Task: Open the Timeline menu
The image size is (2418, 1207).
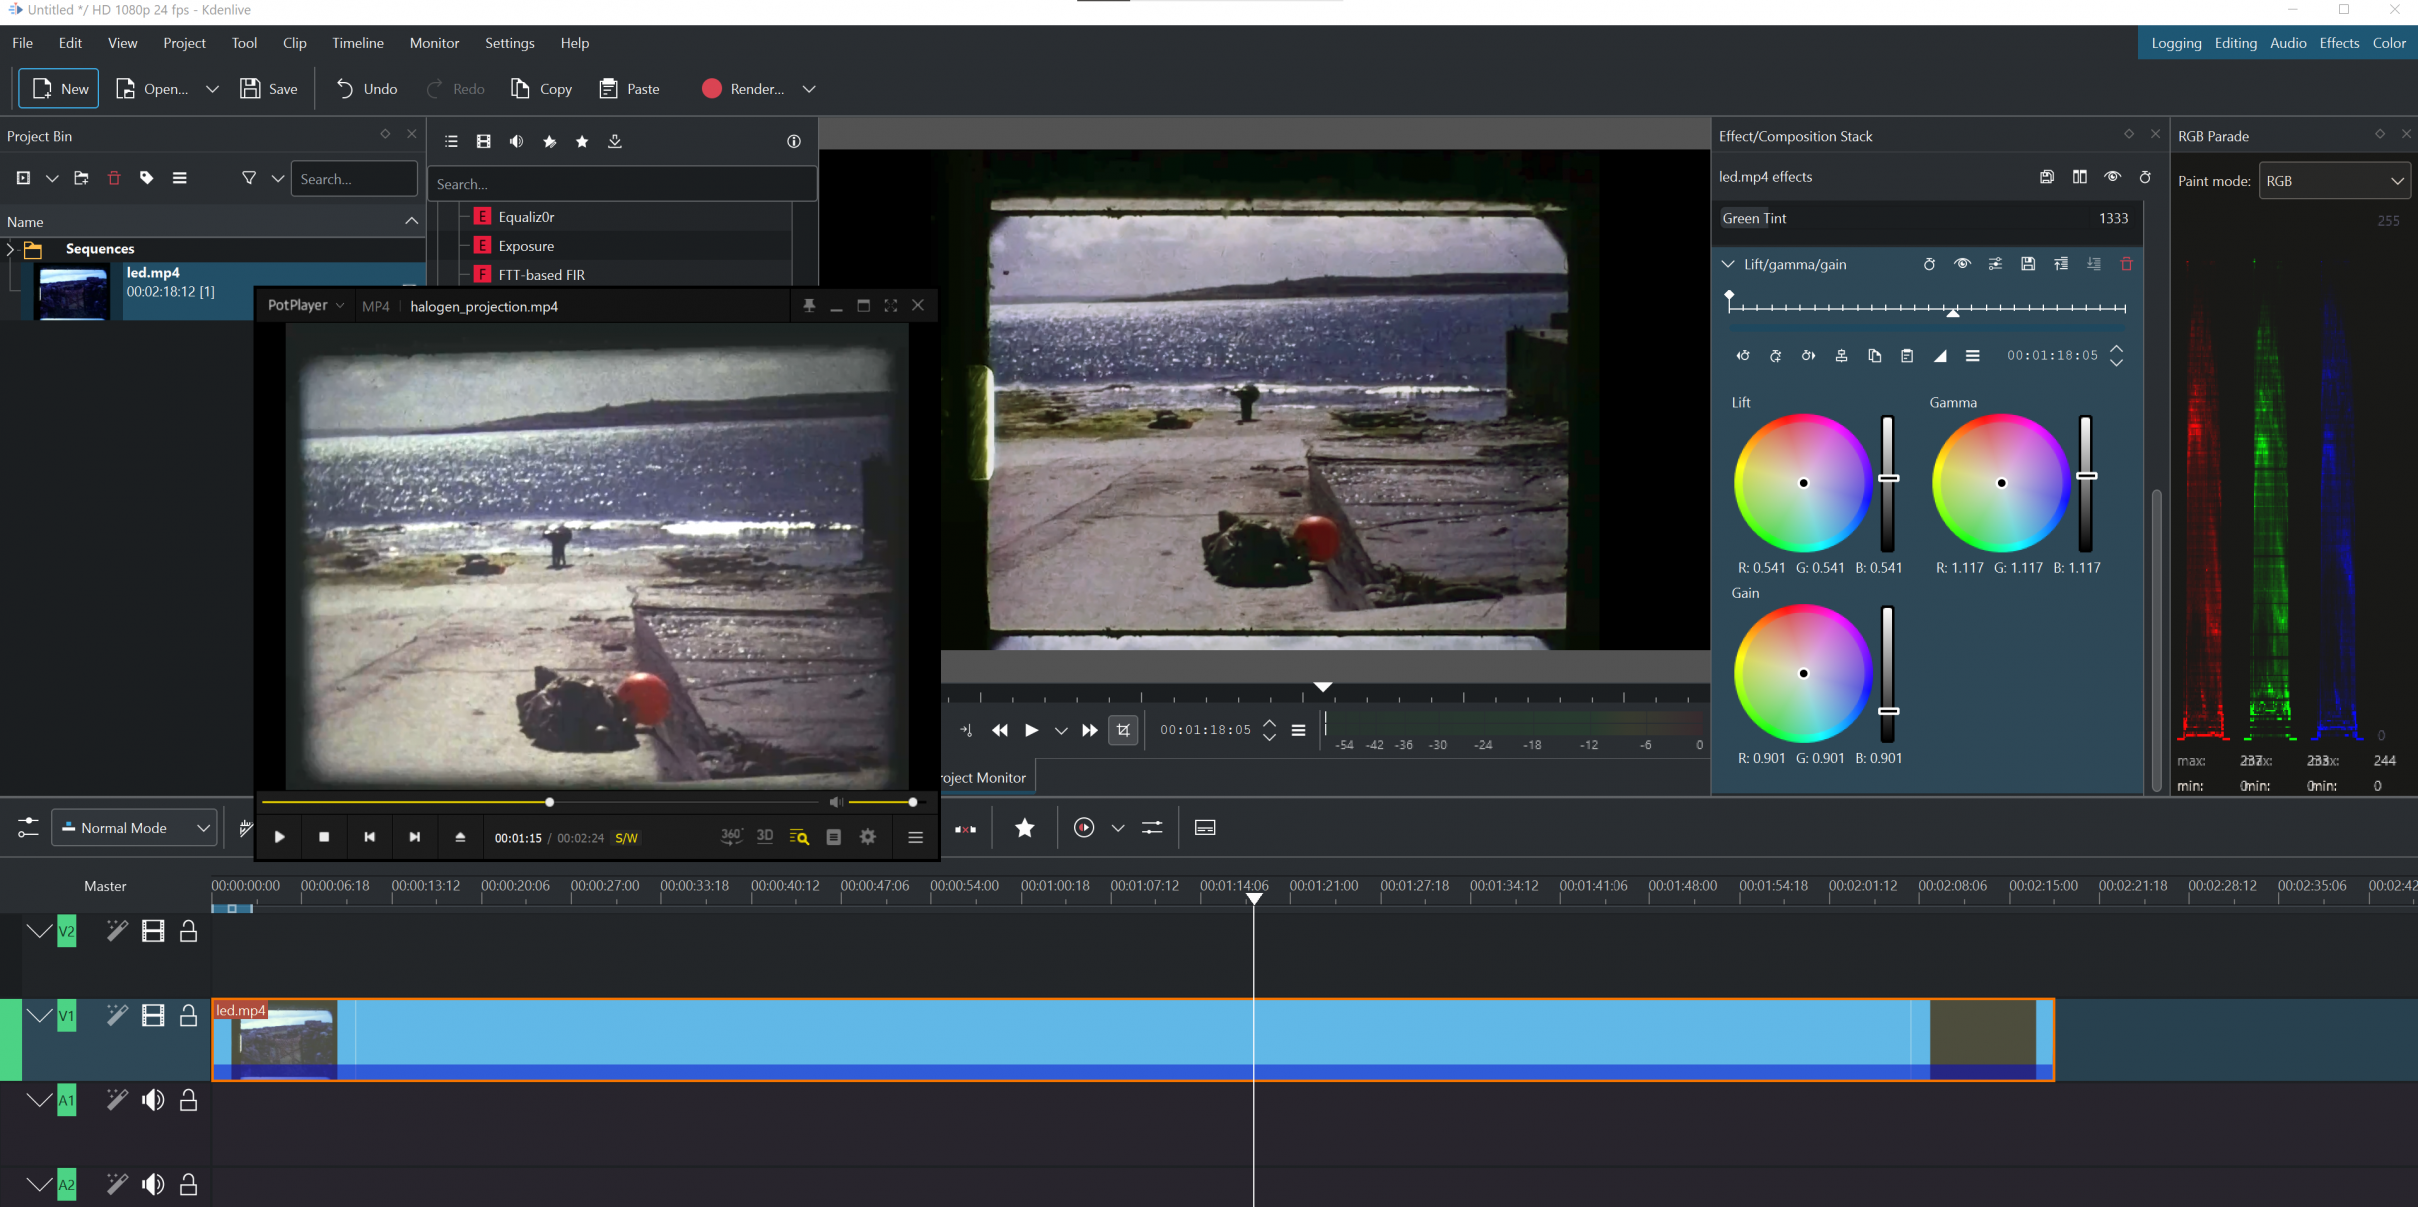Action: point(357,43)
